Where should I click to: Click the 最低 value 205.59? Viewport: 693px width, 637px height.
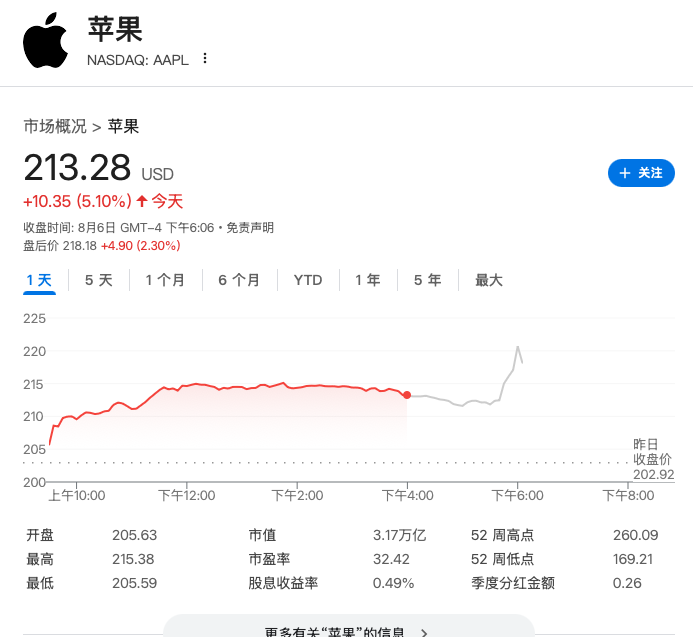click(x=134, y=583)
